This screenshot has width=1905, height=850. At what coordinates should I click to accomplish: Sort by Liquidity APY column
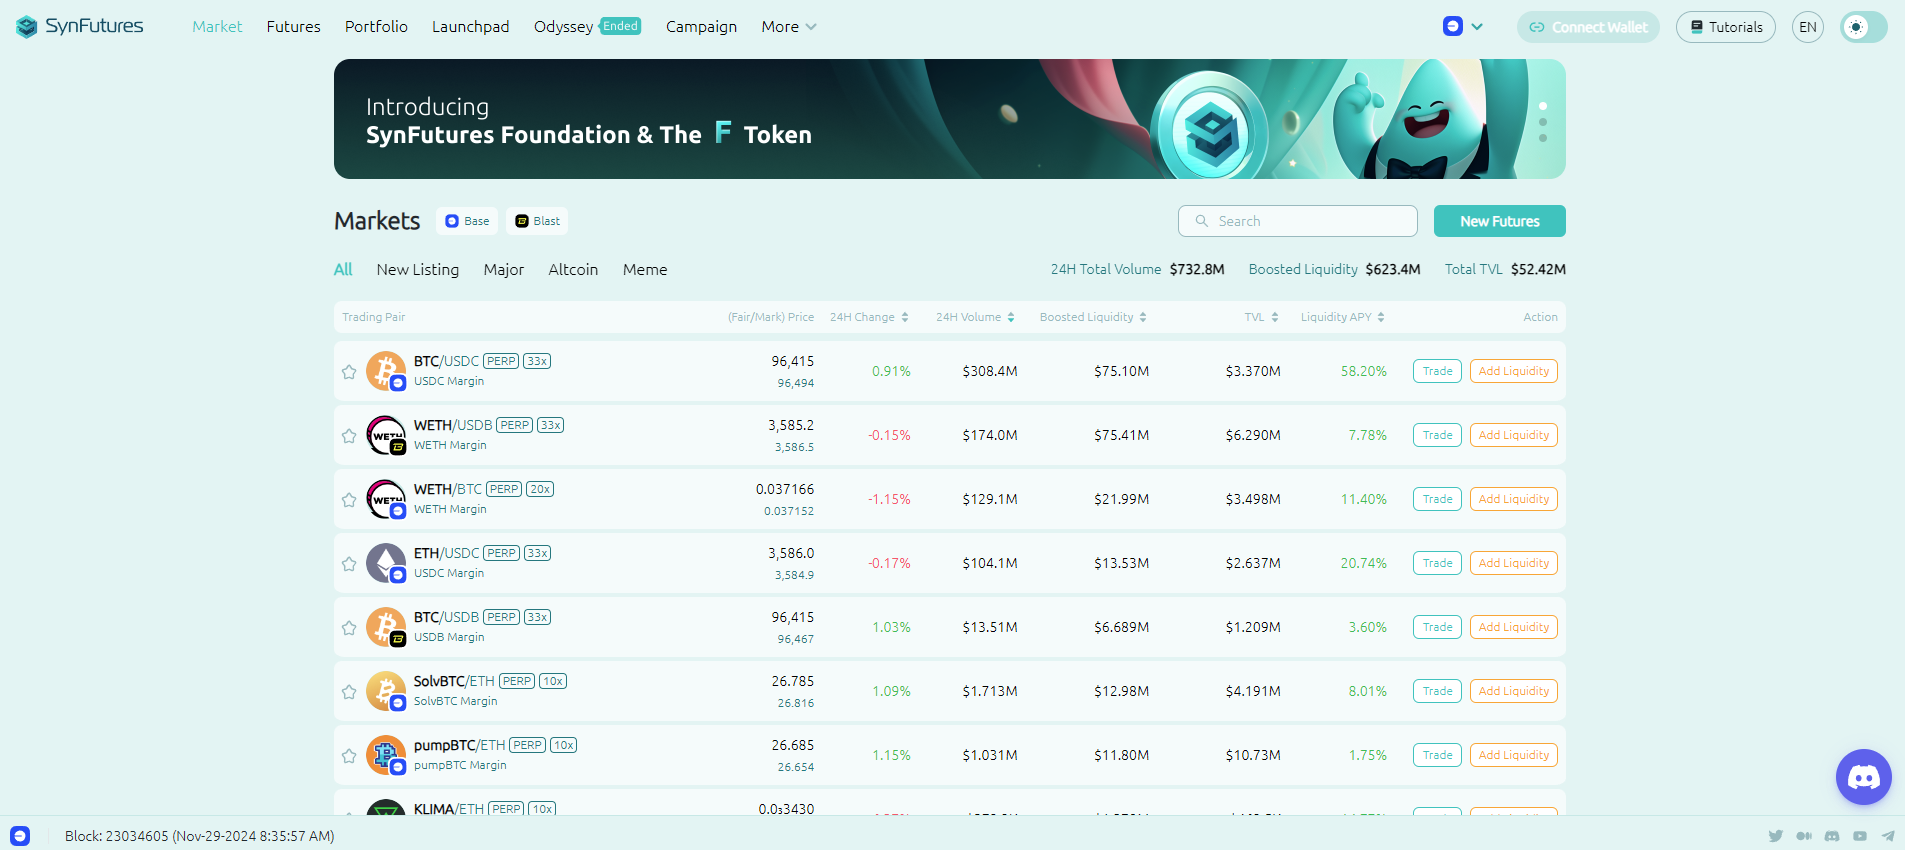[x=1343, y=317]
